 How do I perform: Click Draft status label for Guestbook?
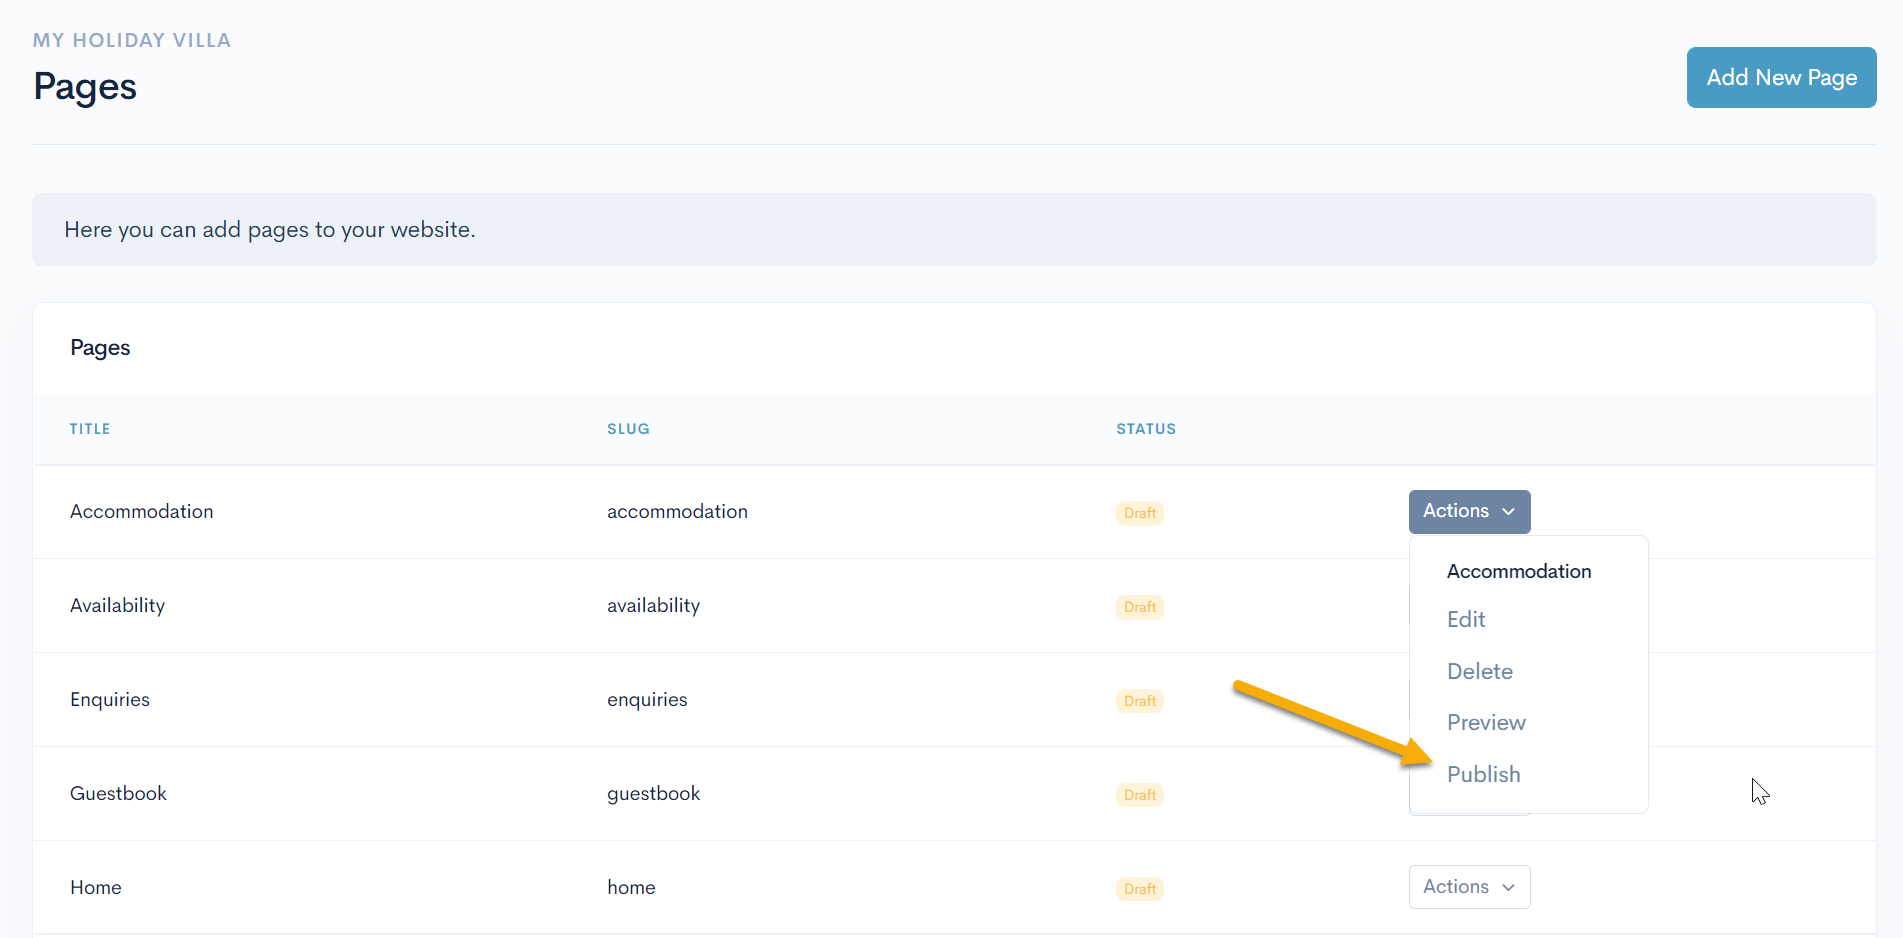pyautogui.click(x=1139, y=795)
